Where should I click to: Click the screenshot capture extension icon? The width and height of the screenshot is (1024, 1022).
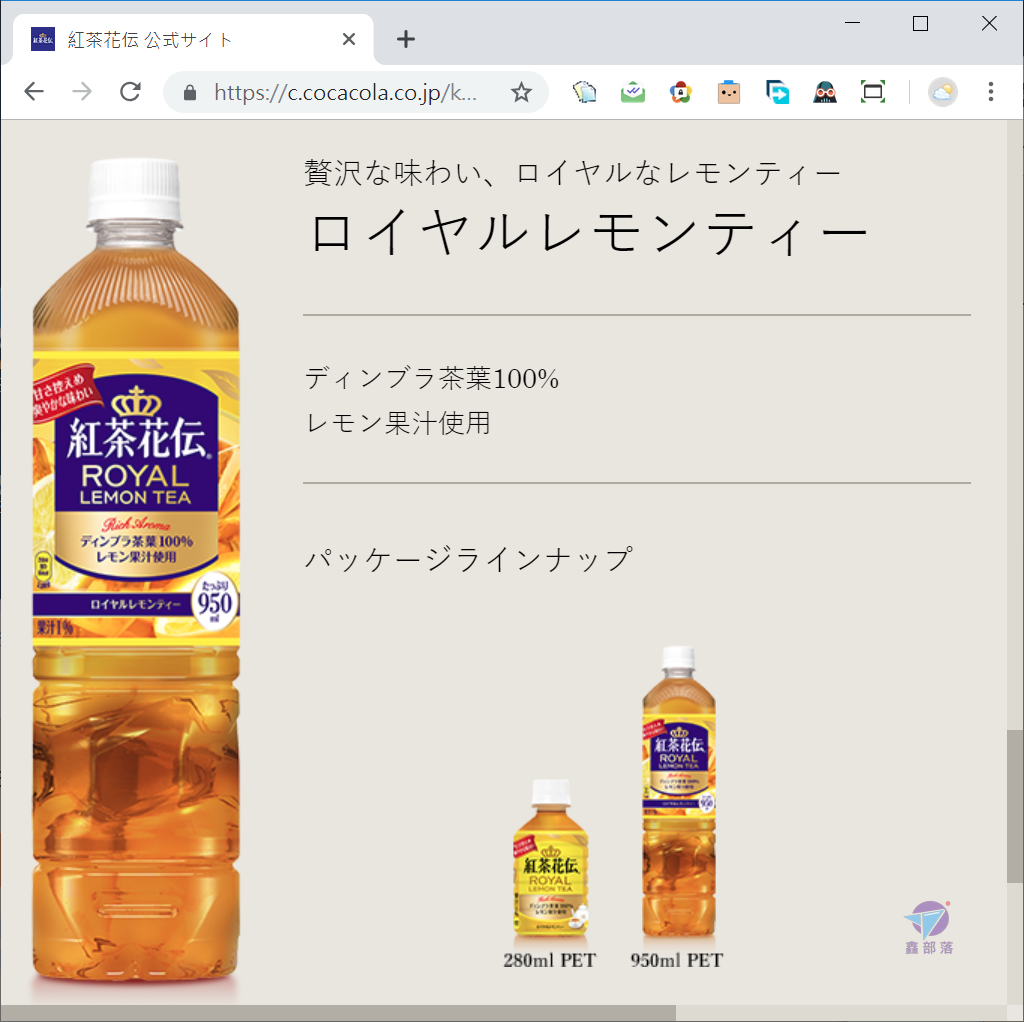coord(873,92)
